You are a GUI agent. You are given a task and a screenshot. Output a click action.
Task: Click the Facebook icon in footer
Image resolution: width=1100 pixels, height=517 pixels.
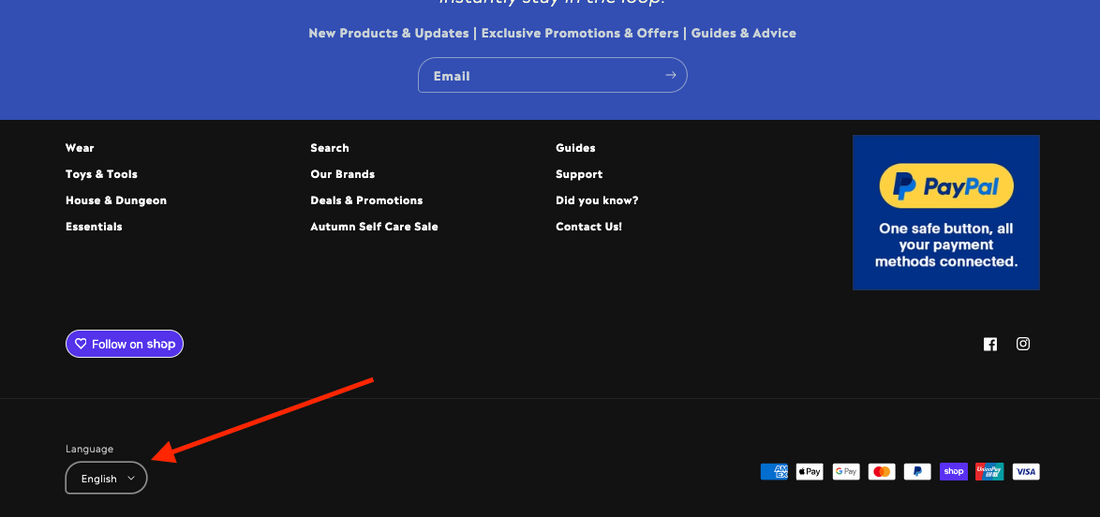coord(990,344)
